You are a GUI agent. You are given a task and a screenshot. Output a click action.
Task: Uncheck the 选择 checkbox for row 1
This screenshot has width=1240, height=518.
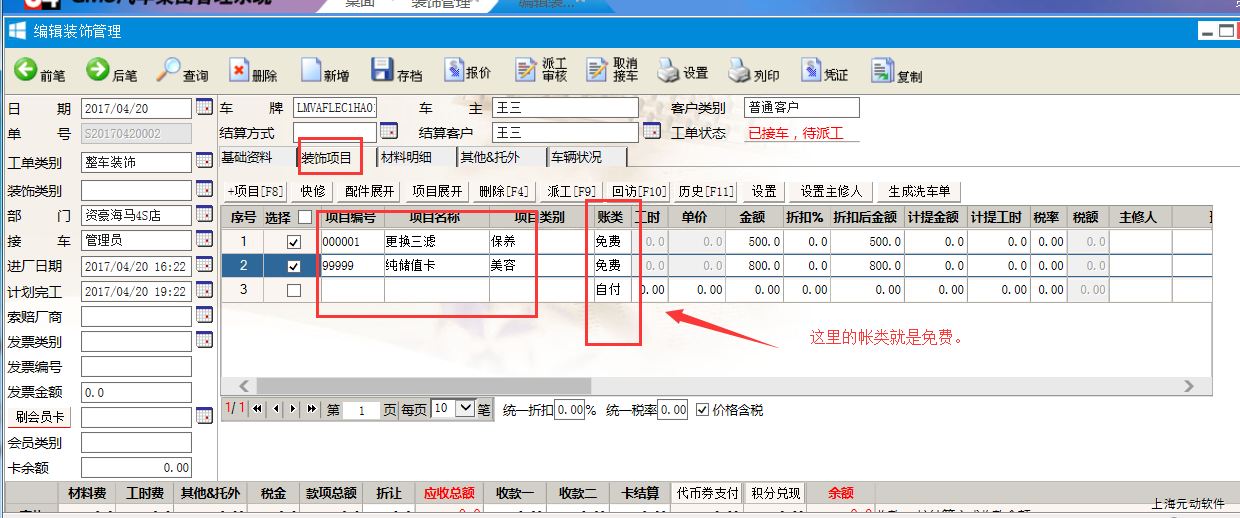click(293, 241)
